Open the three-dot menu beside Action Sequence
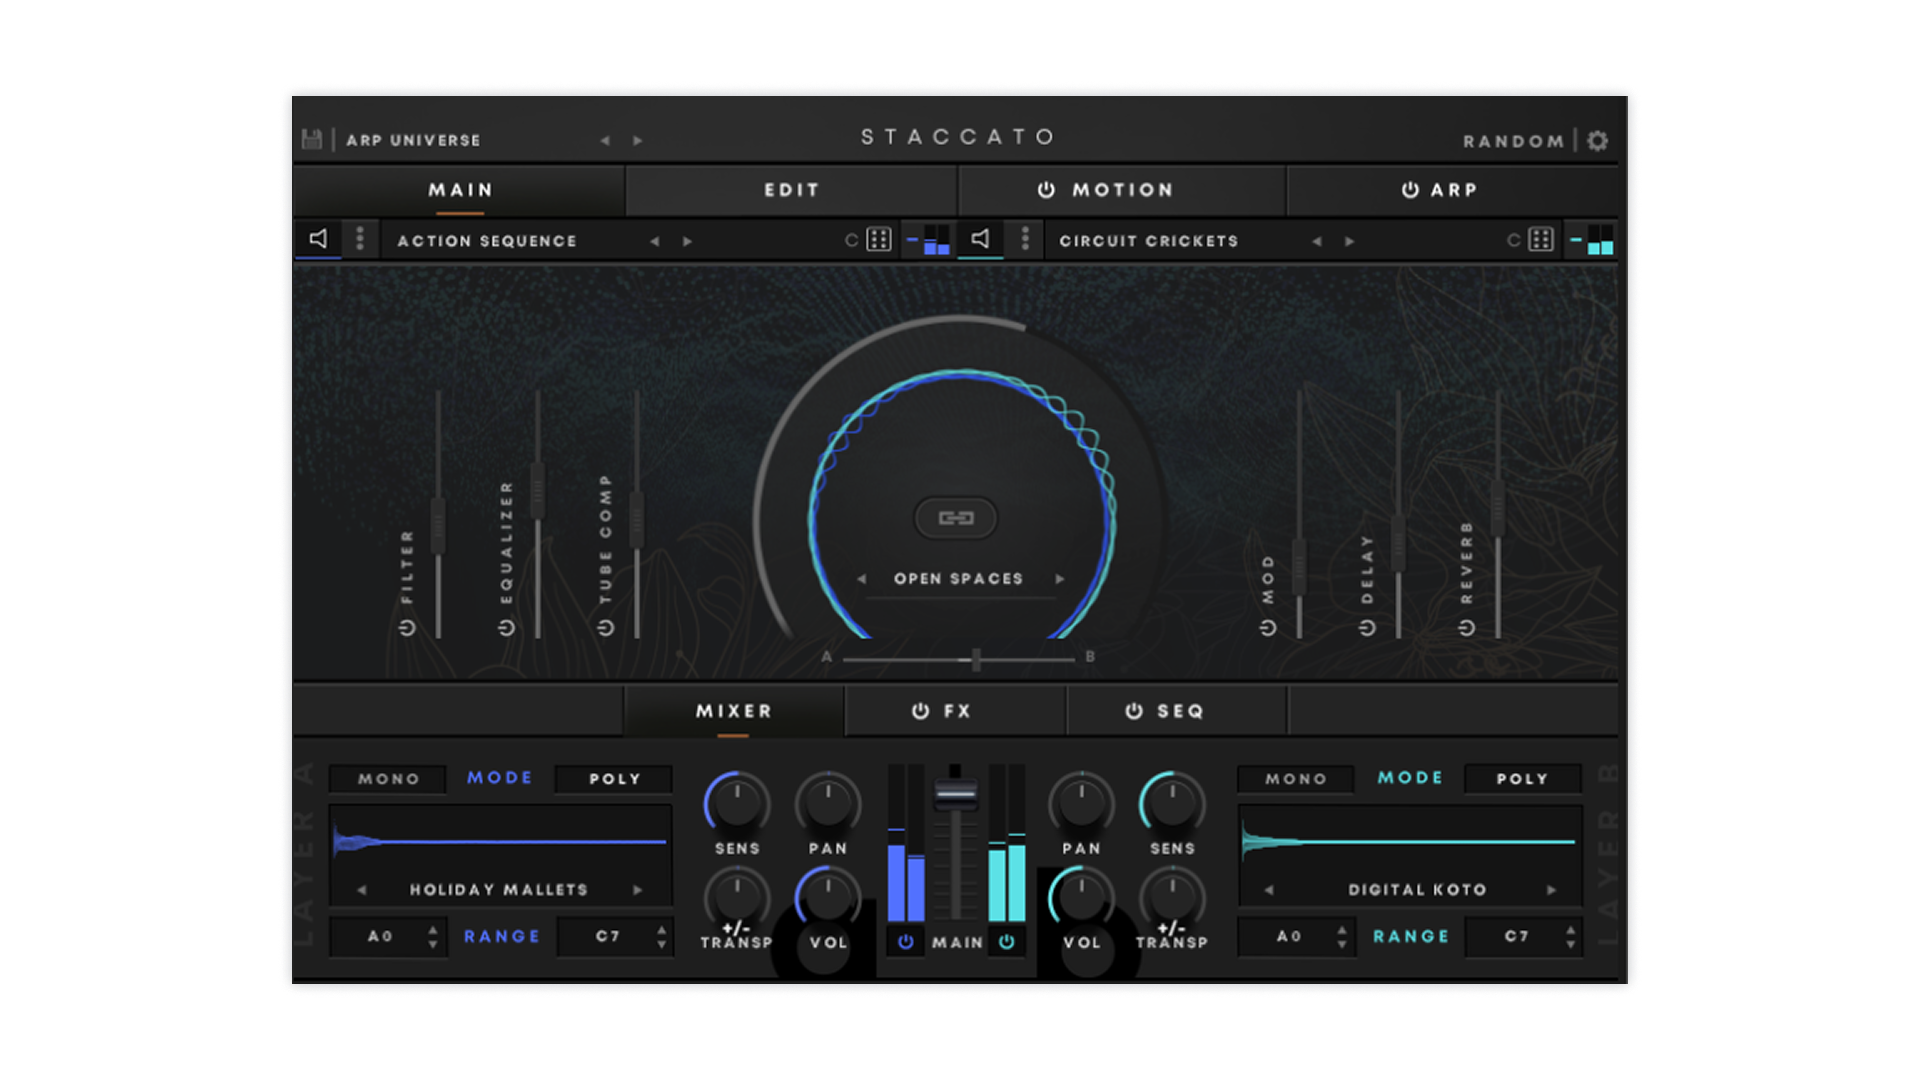 [360, 239]
